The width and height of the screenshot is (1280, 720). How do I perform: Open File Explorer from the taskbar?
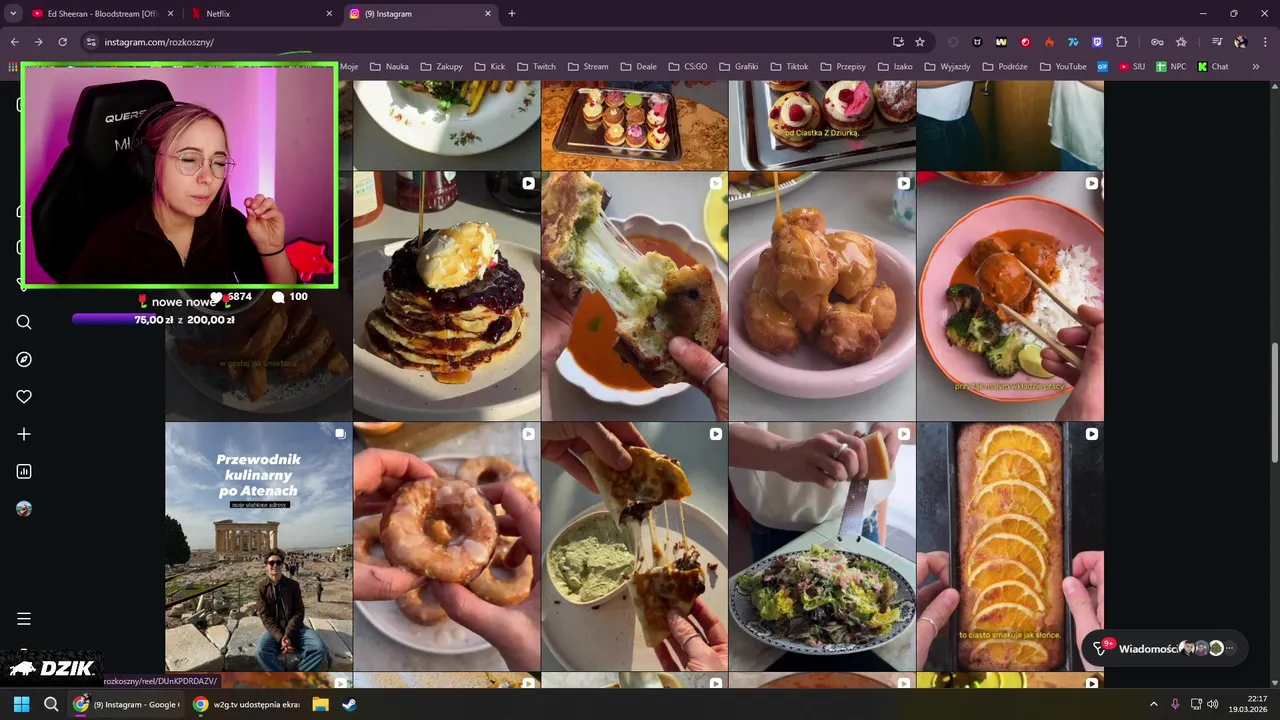(320, 704)
